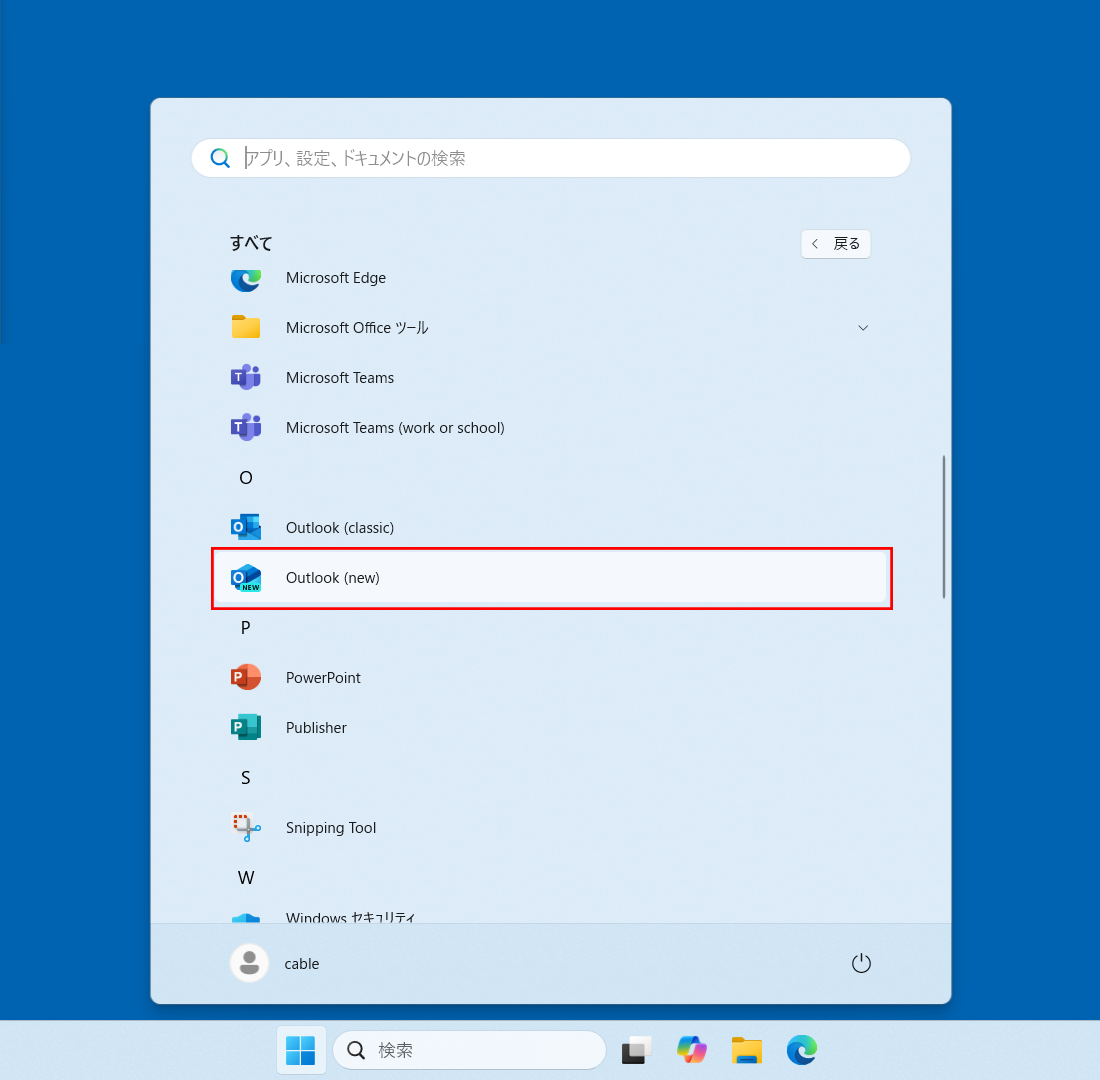Open the power options button
This screenshot has width=1100, height=1080.
pos(861,963)
